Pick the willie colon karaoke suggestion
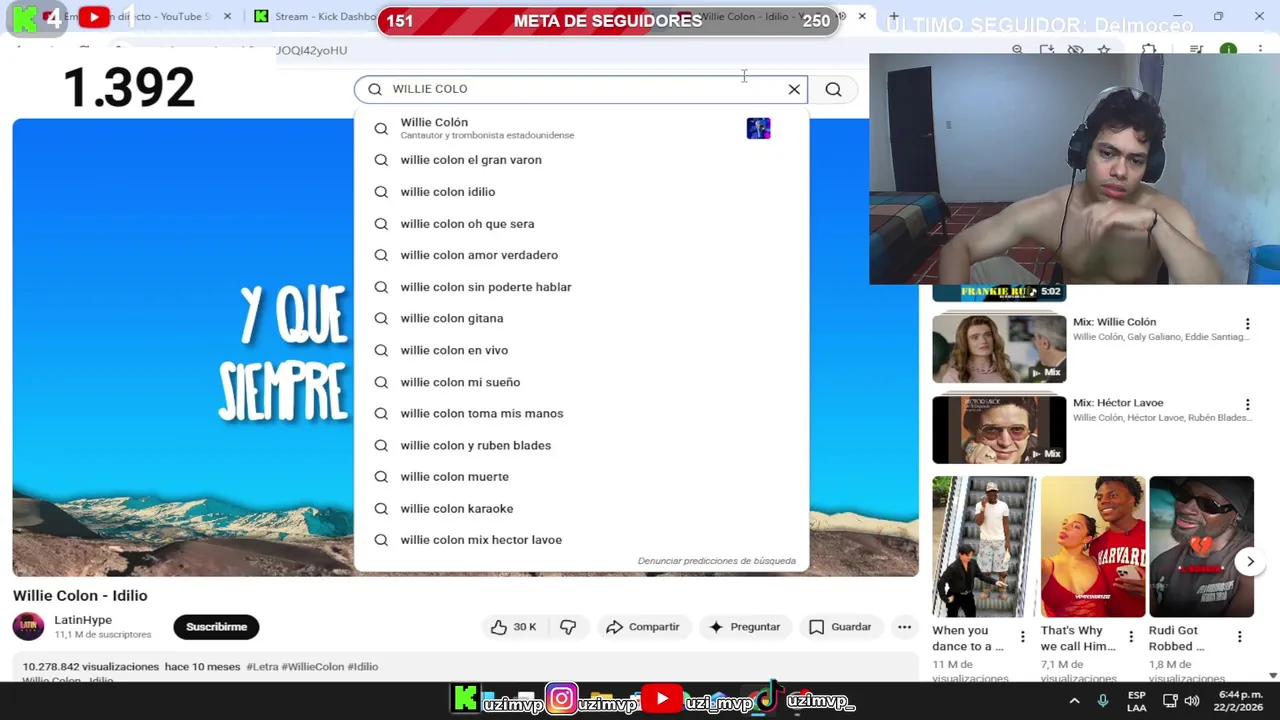The image size is (1280, 720). click(x=580, y=508)
